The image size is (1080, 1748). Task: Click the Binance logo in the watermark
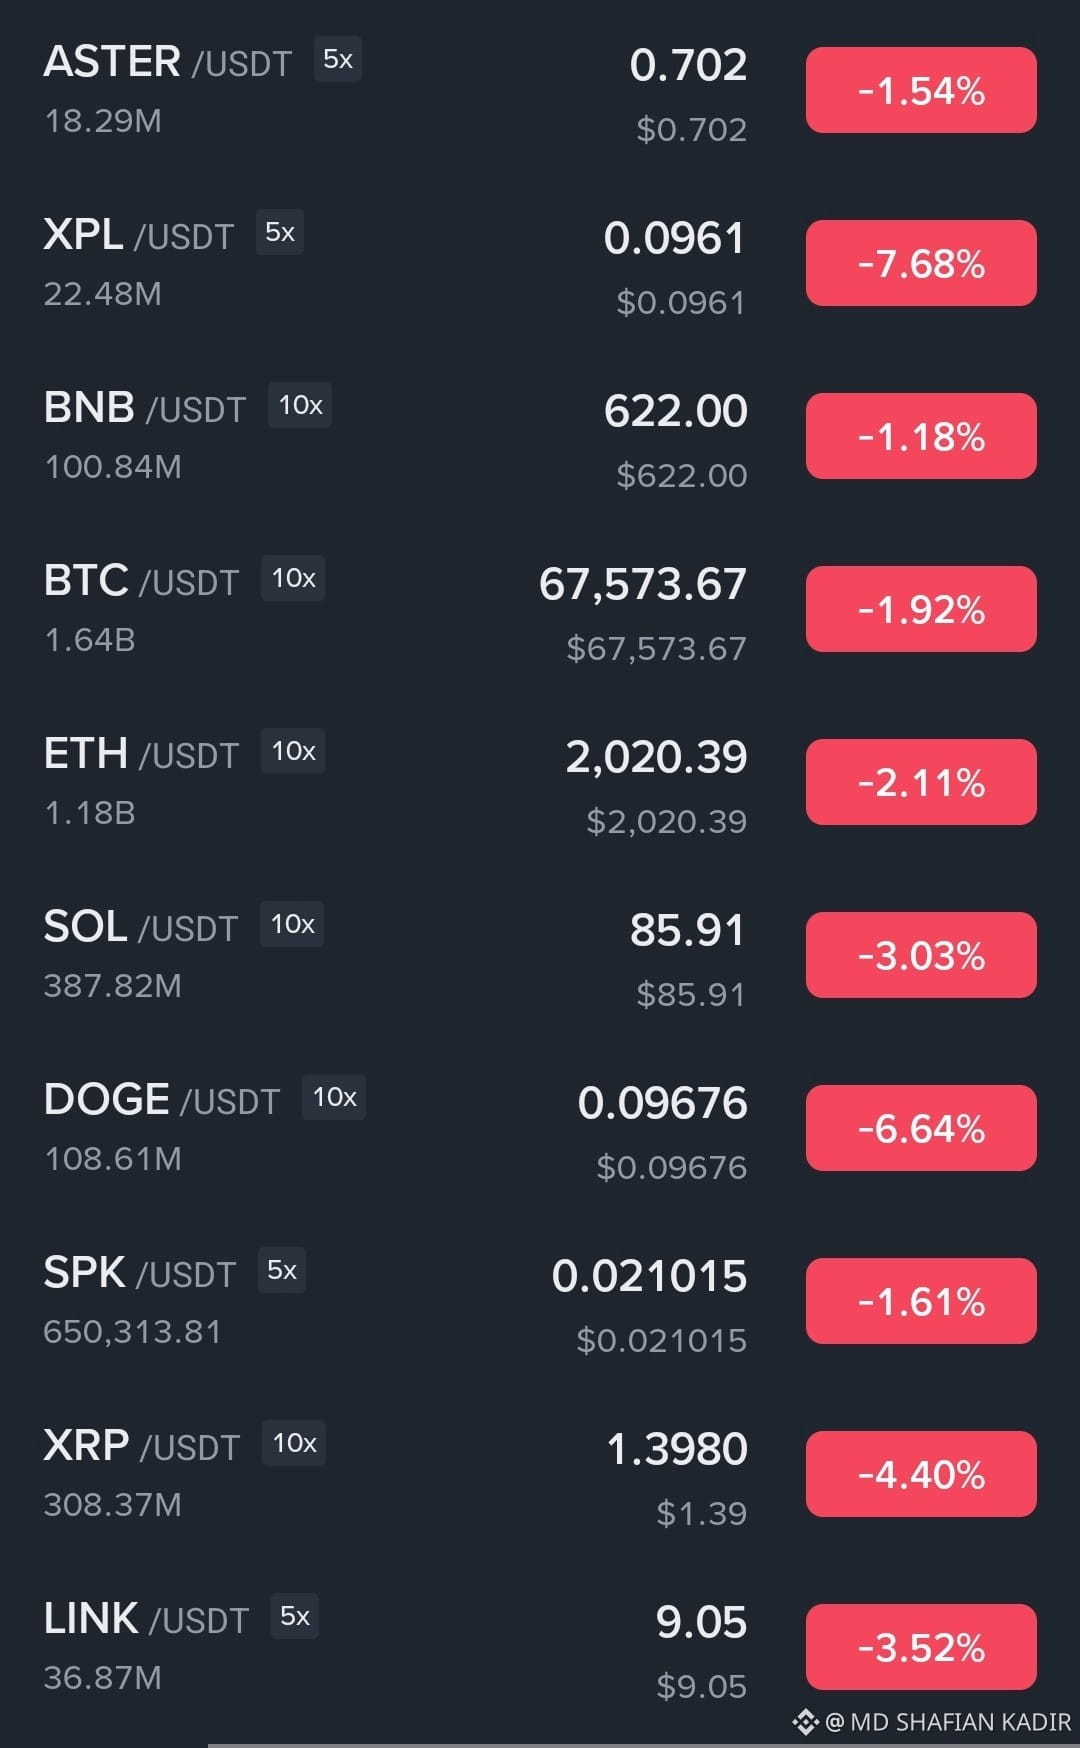tap(805, 1722)
